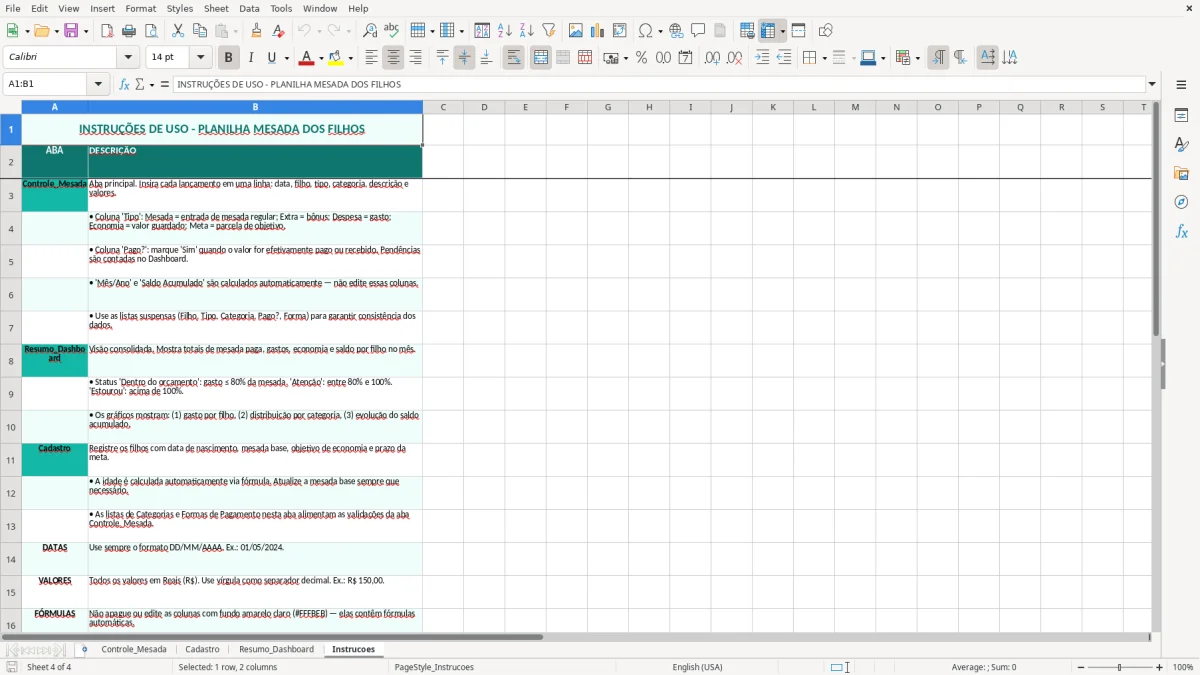
Task: Toggle Merge and Center Cells button
Action: pos(541,58)
